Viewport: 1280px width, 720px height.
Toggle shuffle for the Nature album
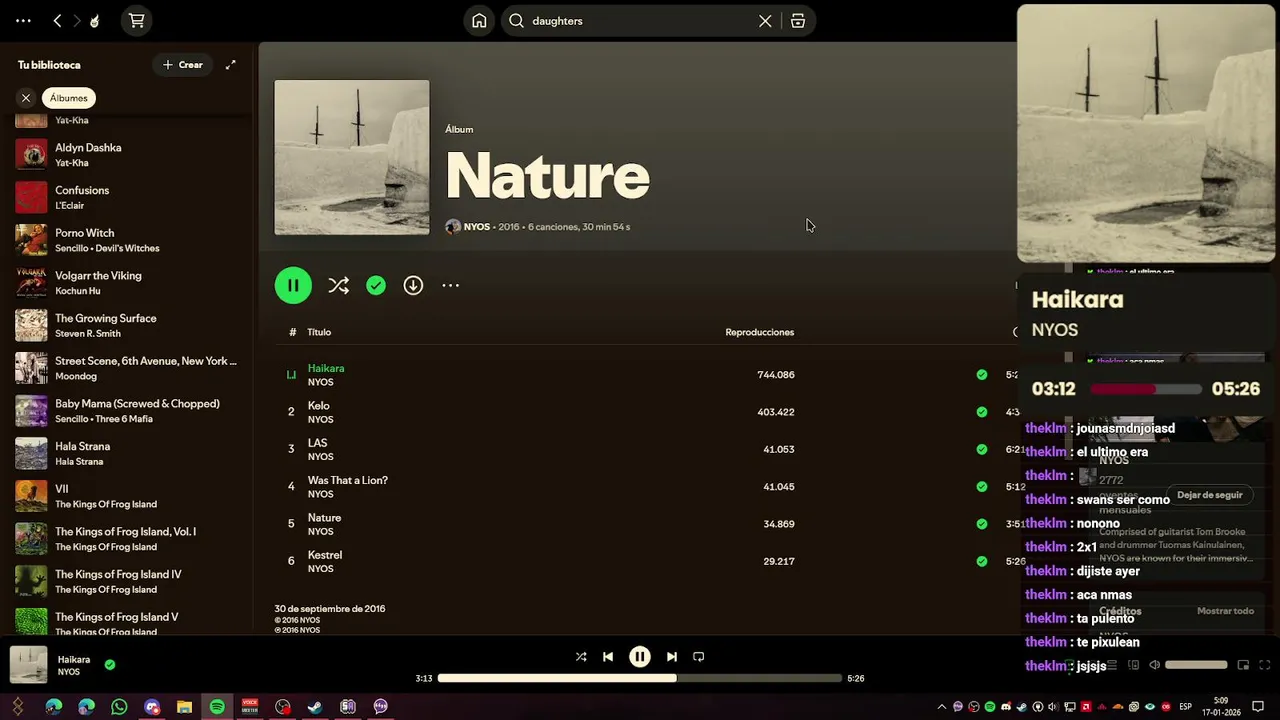[338, 286]
